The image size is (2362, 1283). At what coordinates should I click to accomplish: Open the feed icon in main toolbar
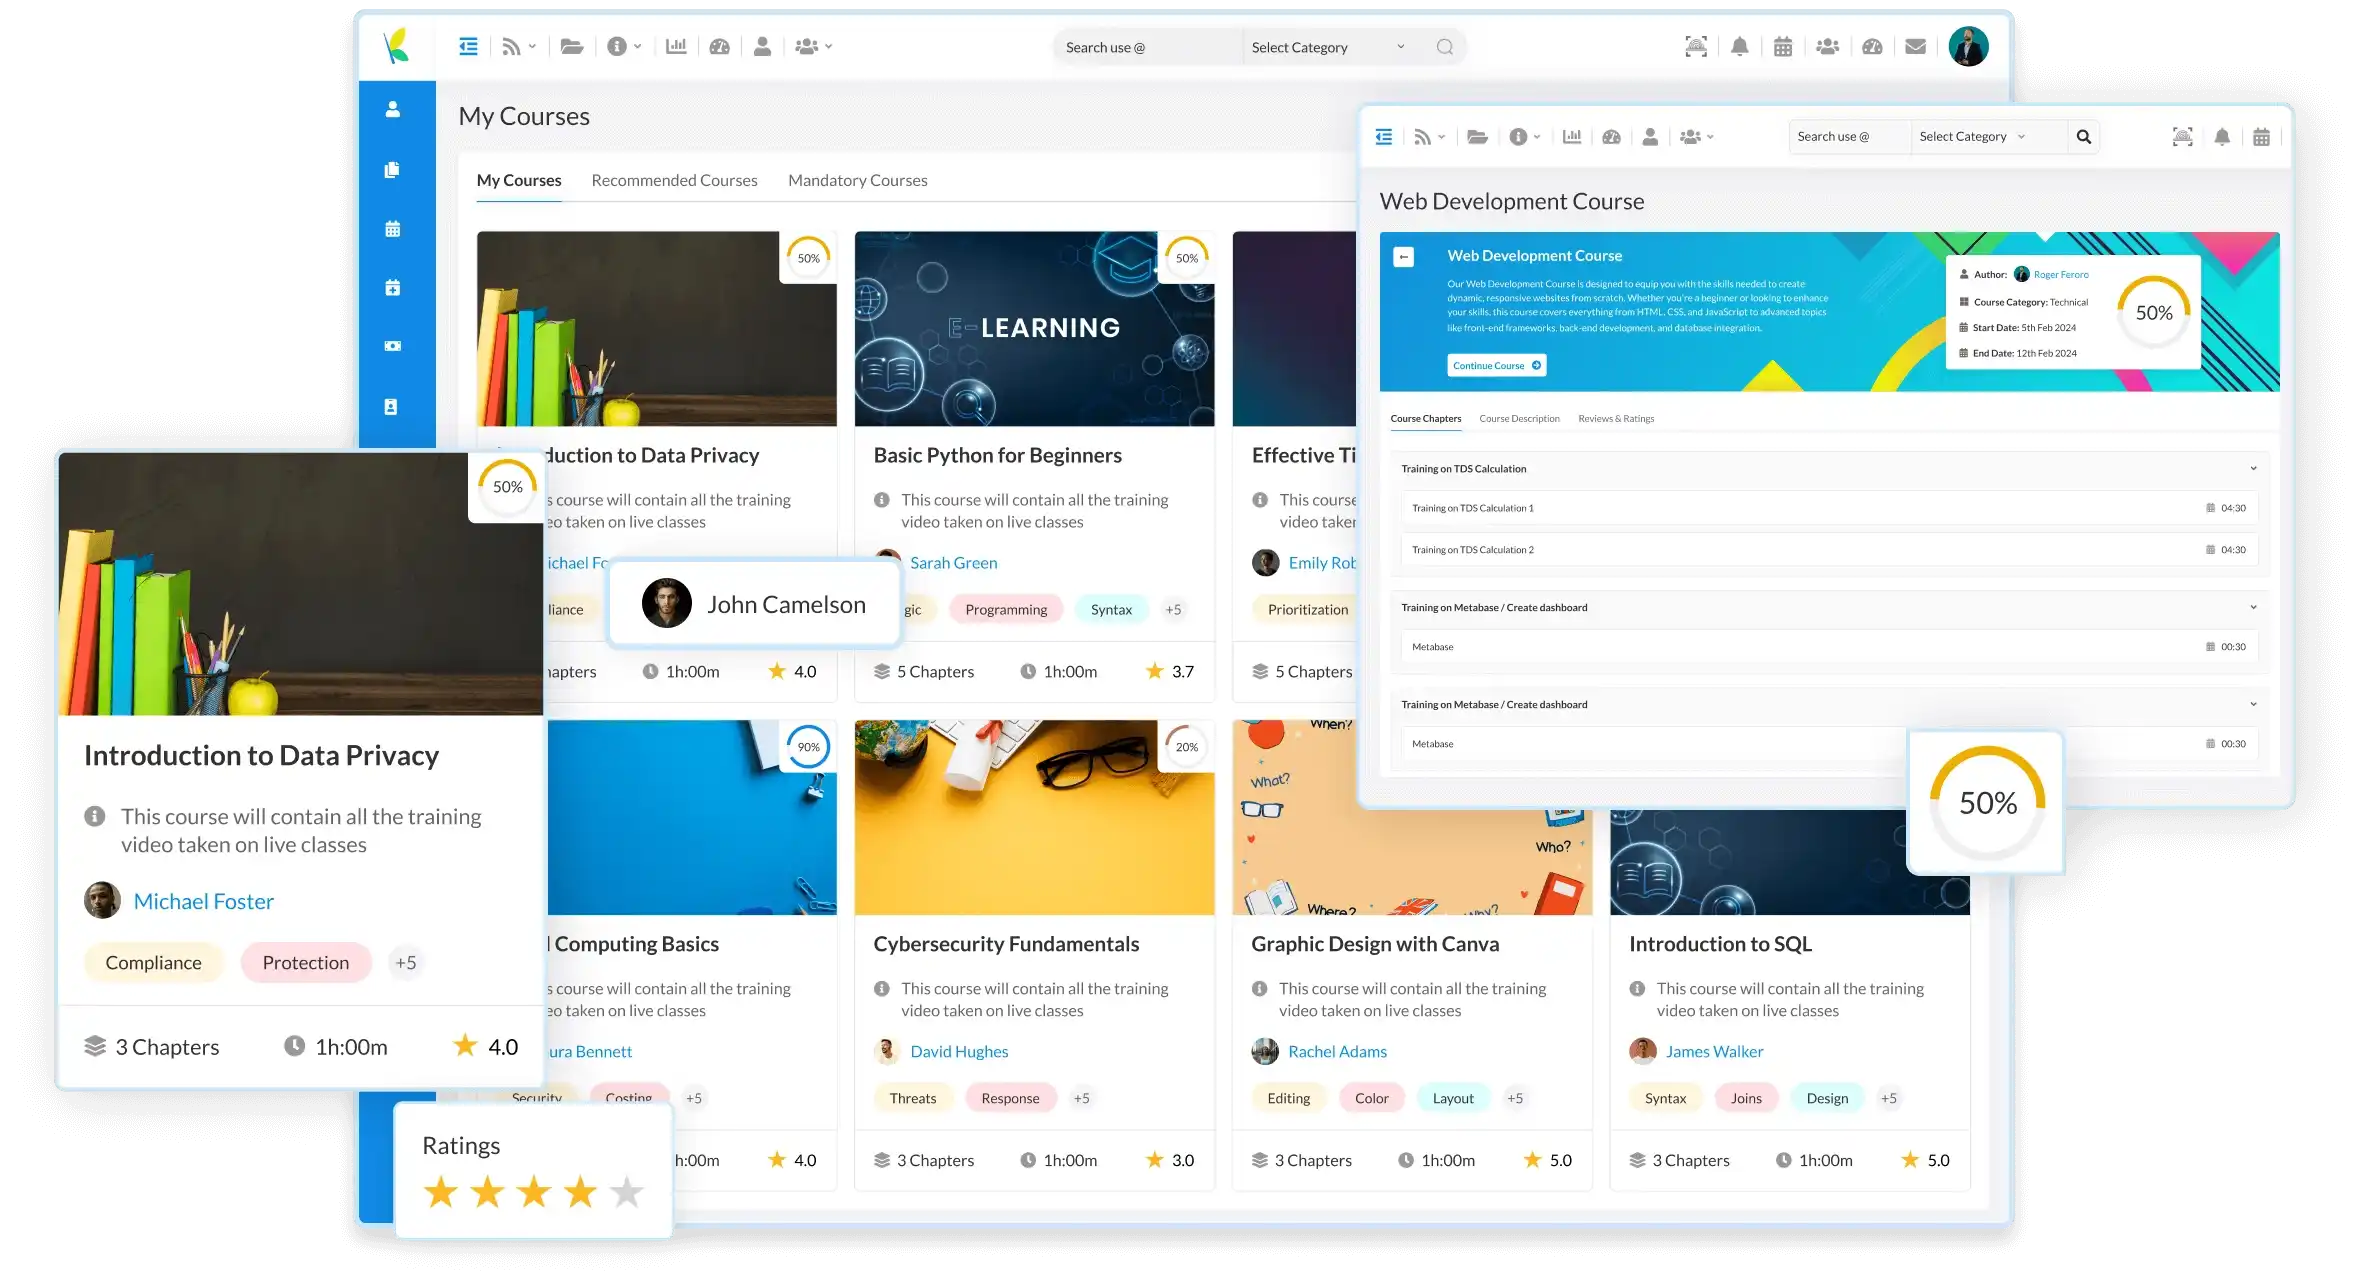[x=511, y=46]
